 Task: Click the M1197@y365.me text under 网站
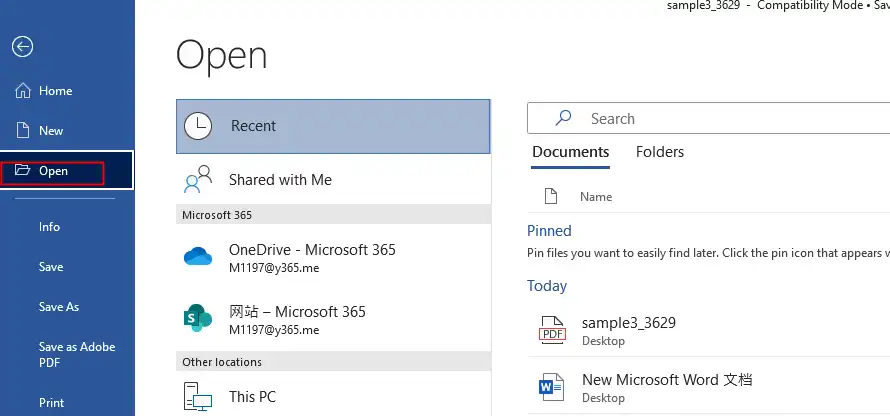coord(274,330)
